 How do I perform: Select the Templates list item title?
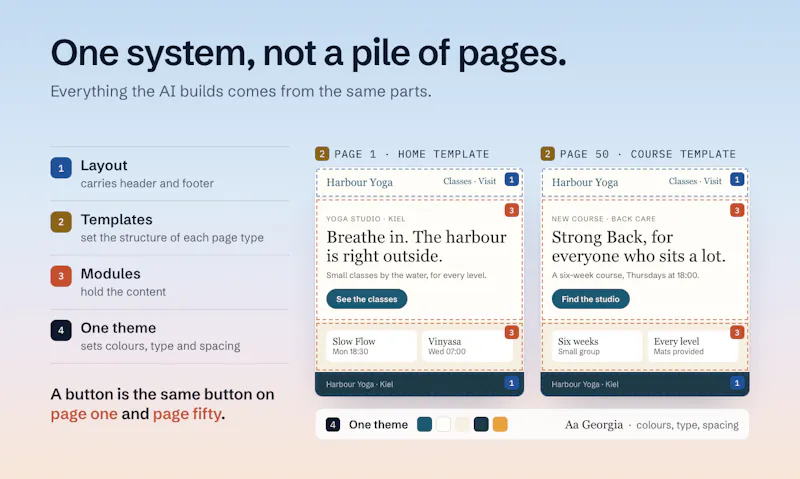point(116,219)
